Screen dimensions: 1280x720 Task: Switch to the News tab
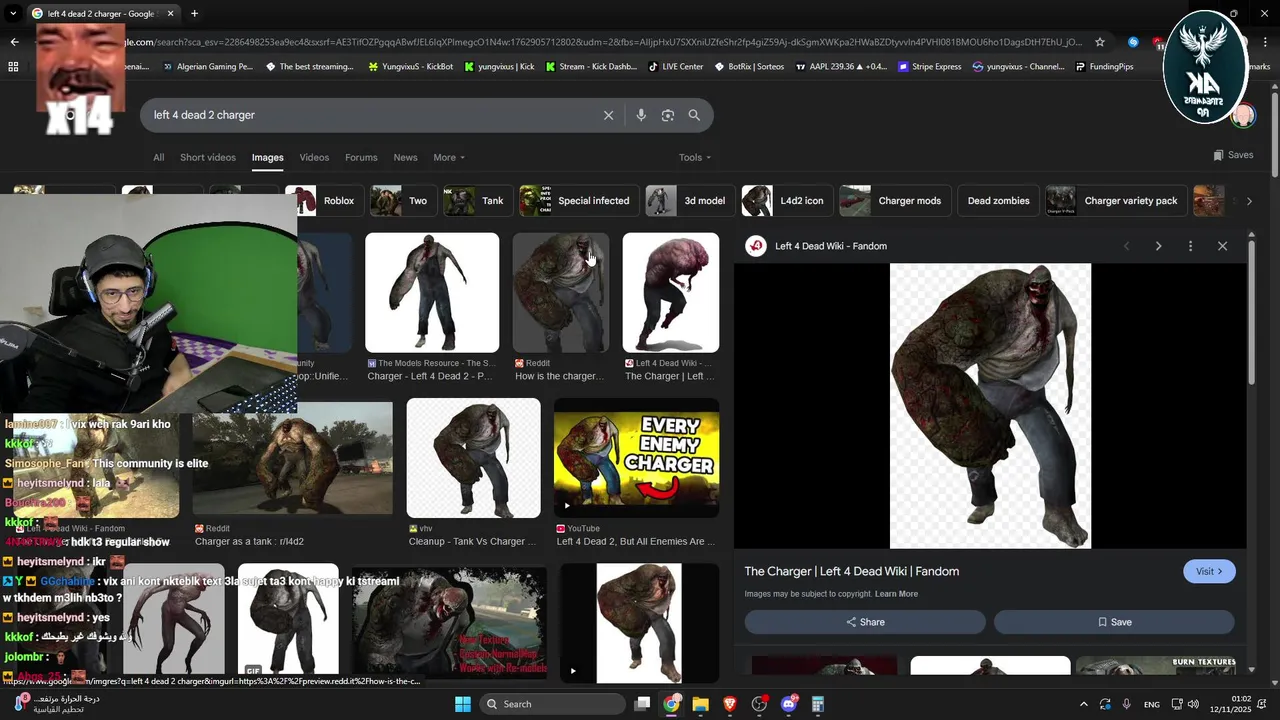point(405,157)
